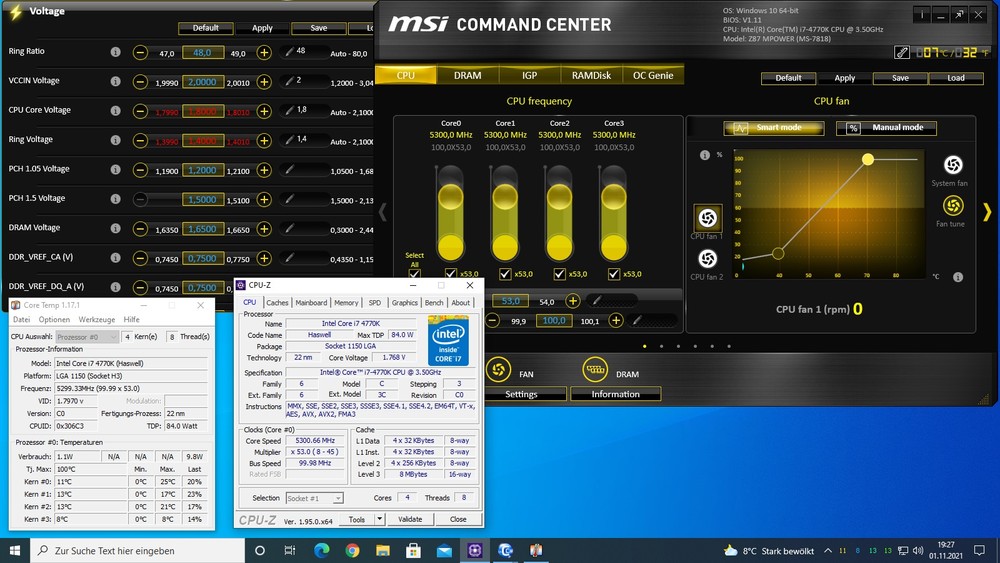
Task: Click the pencil edit icon for PCH 1.5 Voltage
Action: tap(290, 199)
